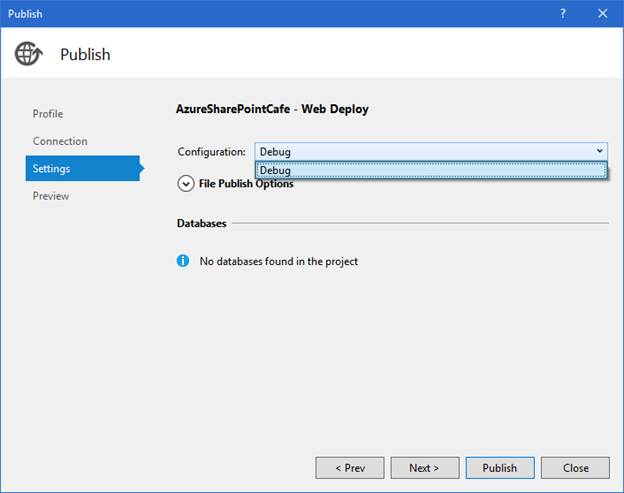Click the Databases section label

click(x=201, y=224)
